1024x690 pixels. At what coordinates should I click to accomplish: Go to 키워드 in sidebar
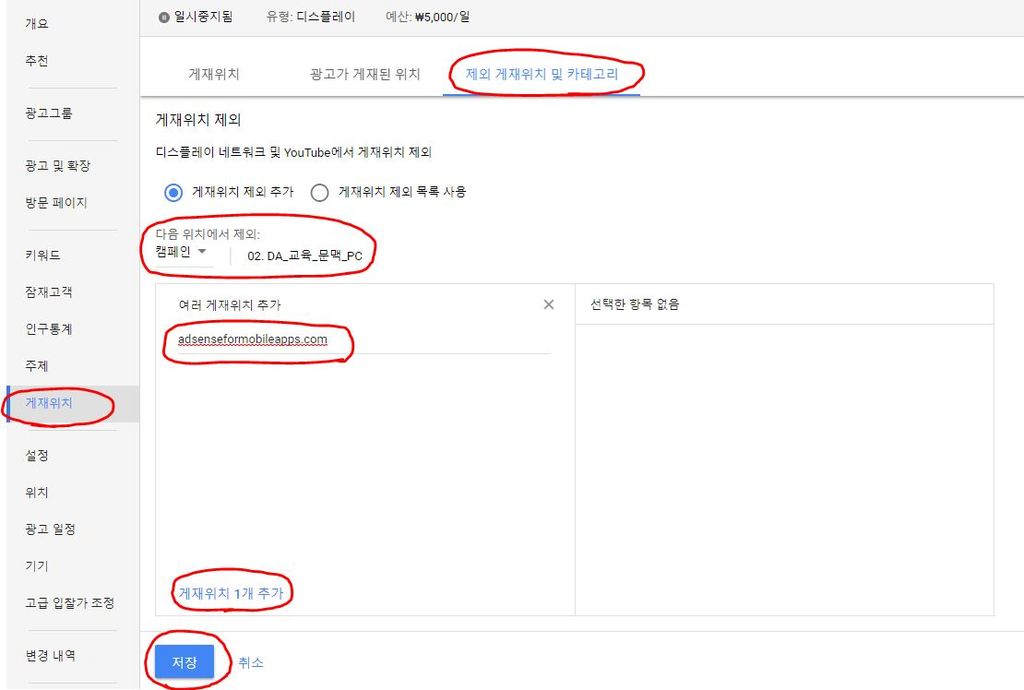(43, 255)
